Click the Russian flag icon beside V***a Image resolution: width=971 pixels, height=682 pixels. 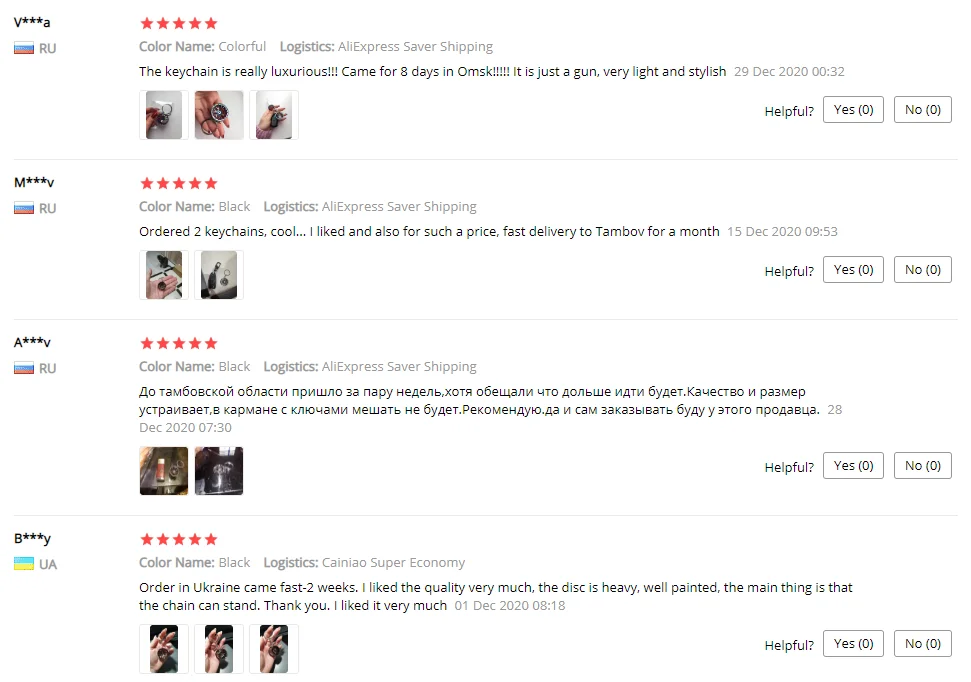(x=24, y=48)
